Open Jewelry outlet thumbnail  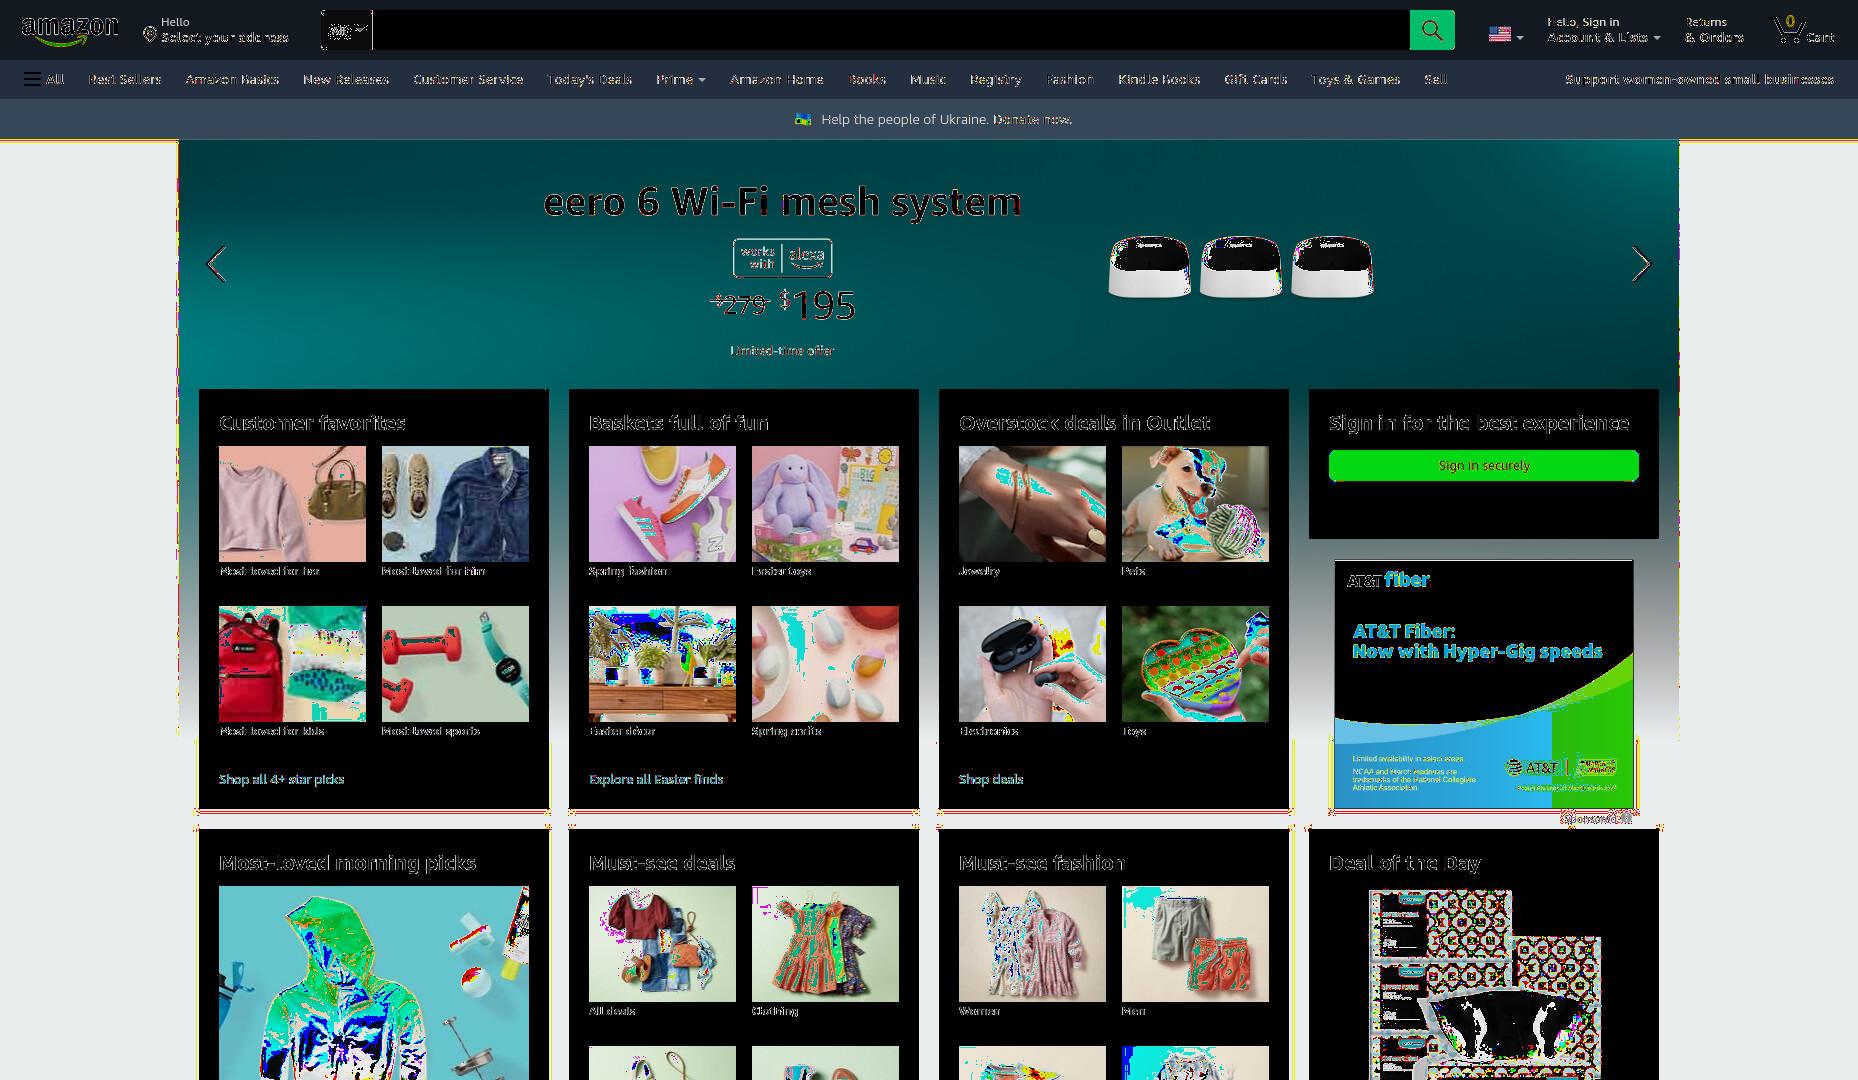click(1032, 504)
